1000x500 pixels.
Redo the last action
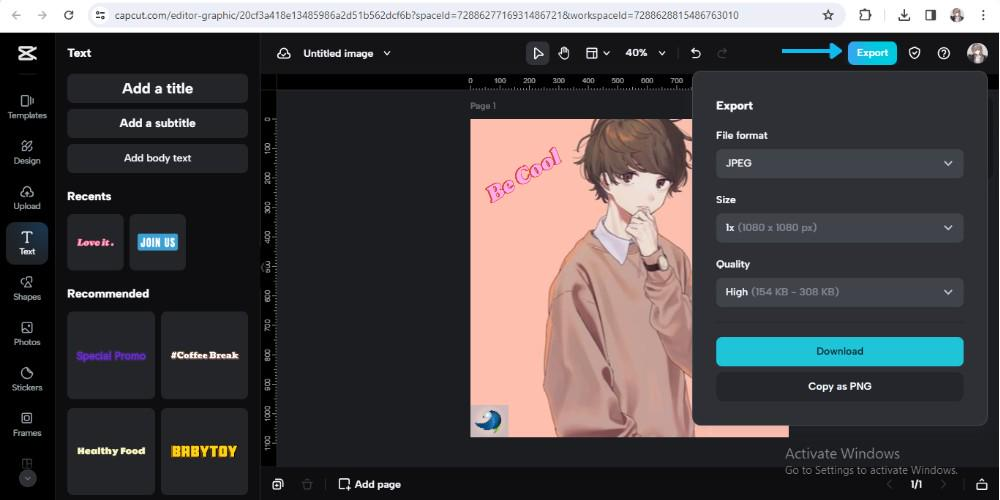(x=722, y=54)
